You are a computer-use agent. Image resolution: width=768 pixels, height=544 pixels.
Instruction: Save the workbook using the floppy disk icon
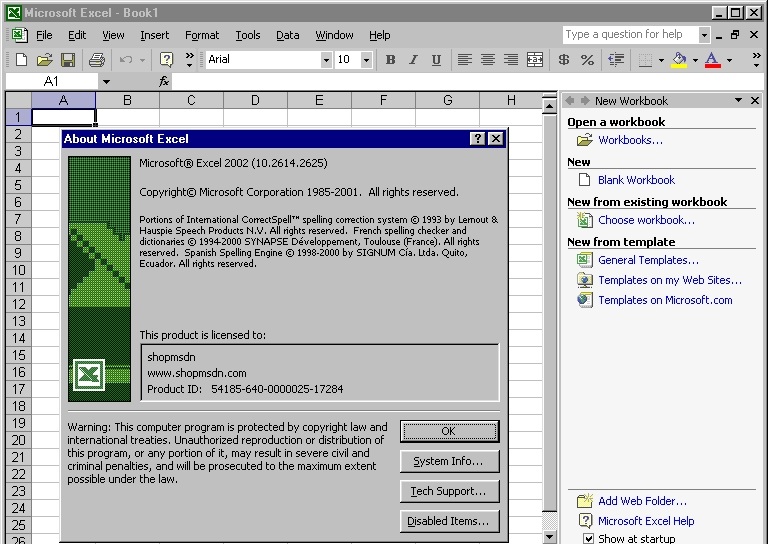point(68,60)
